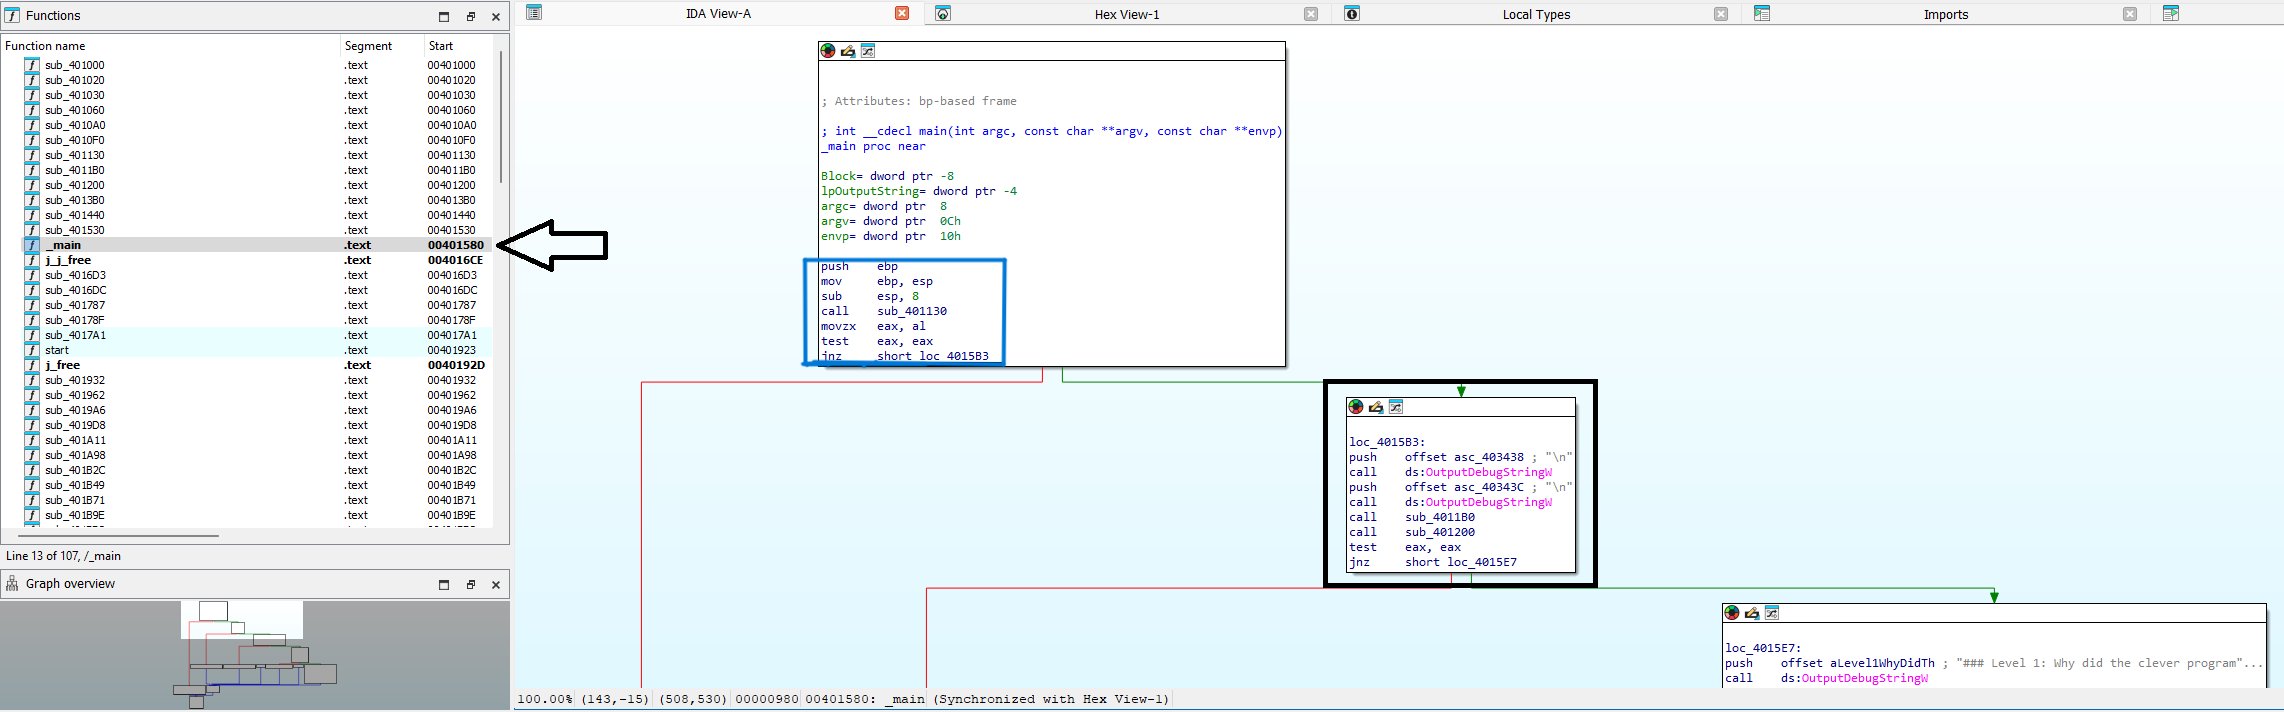Click the '_main proc near' line

874,146
